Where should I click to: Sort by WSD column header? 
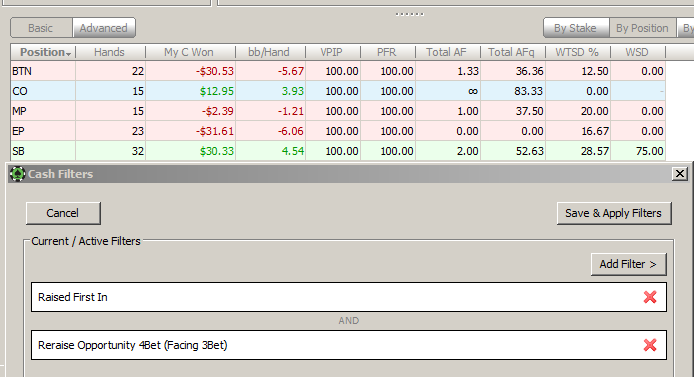tap(637, 52)
